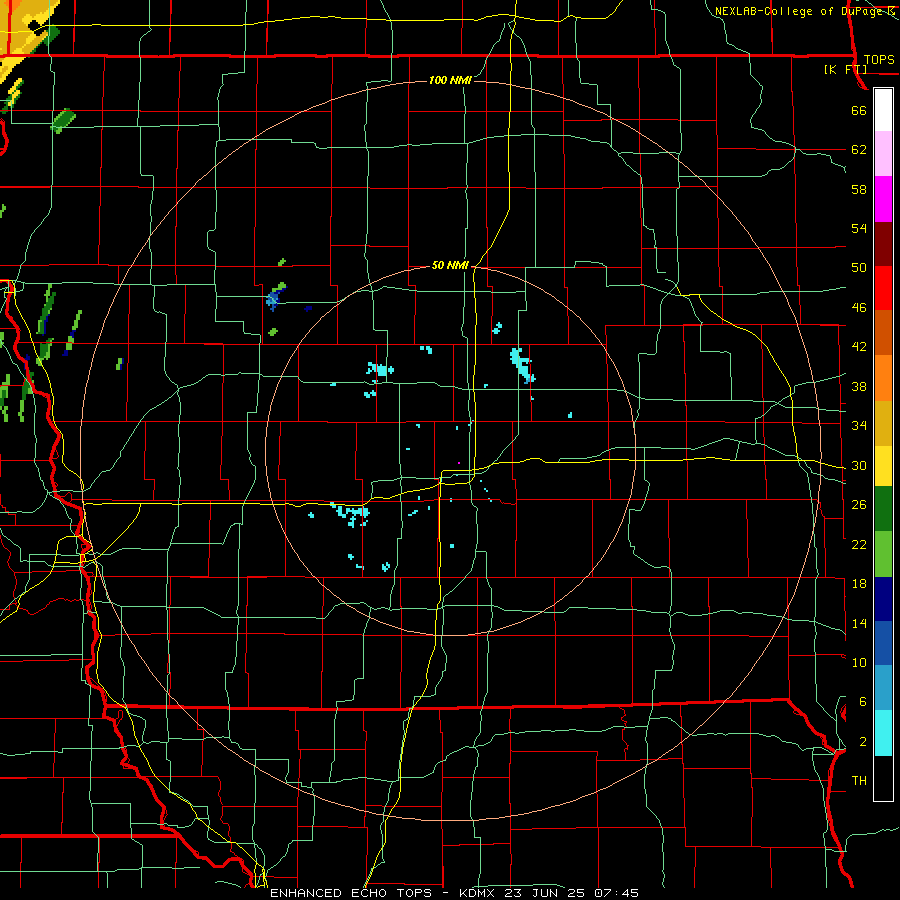Click the '100 NMI' range ring label
This screenshot has height=900, width=900.
pyautogui.click(x=450, y=80)
